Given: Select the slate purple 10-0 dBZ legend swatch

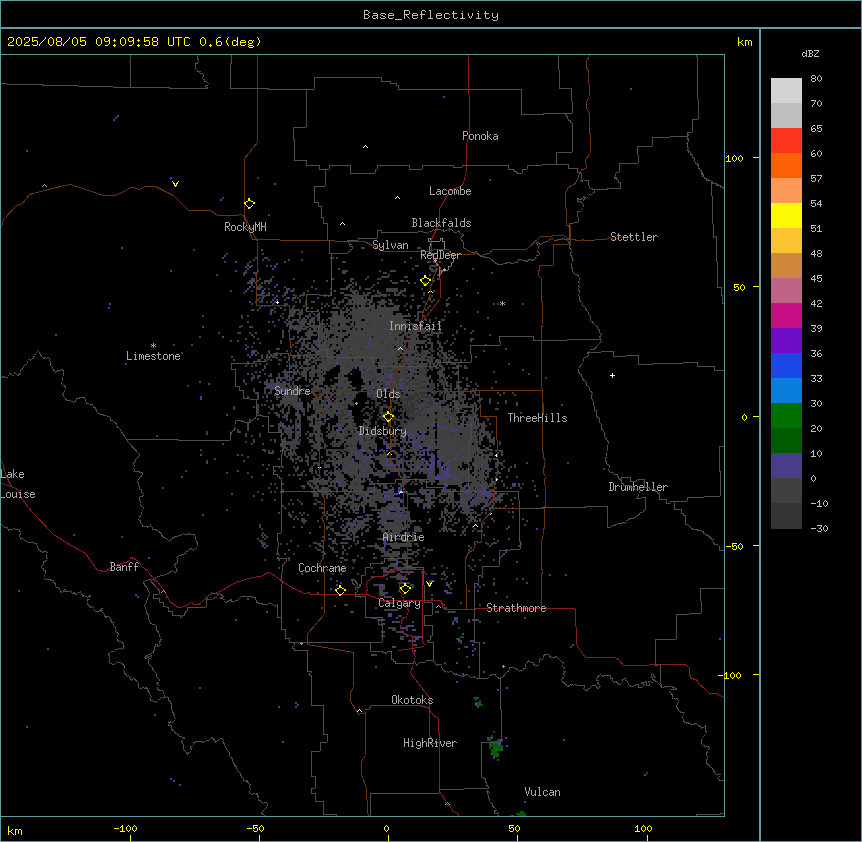Looking at the screenshot, I should tap(786, 466).
